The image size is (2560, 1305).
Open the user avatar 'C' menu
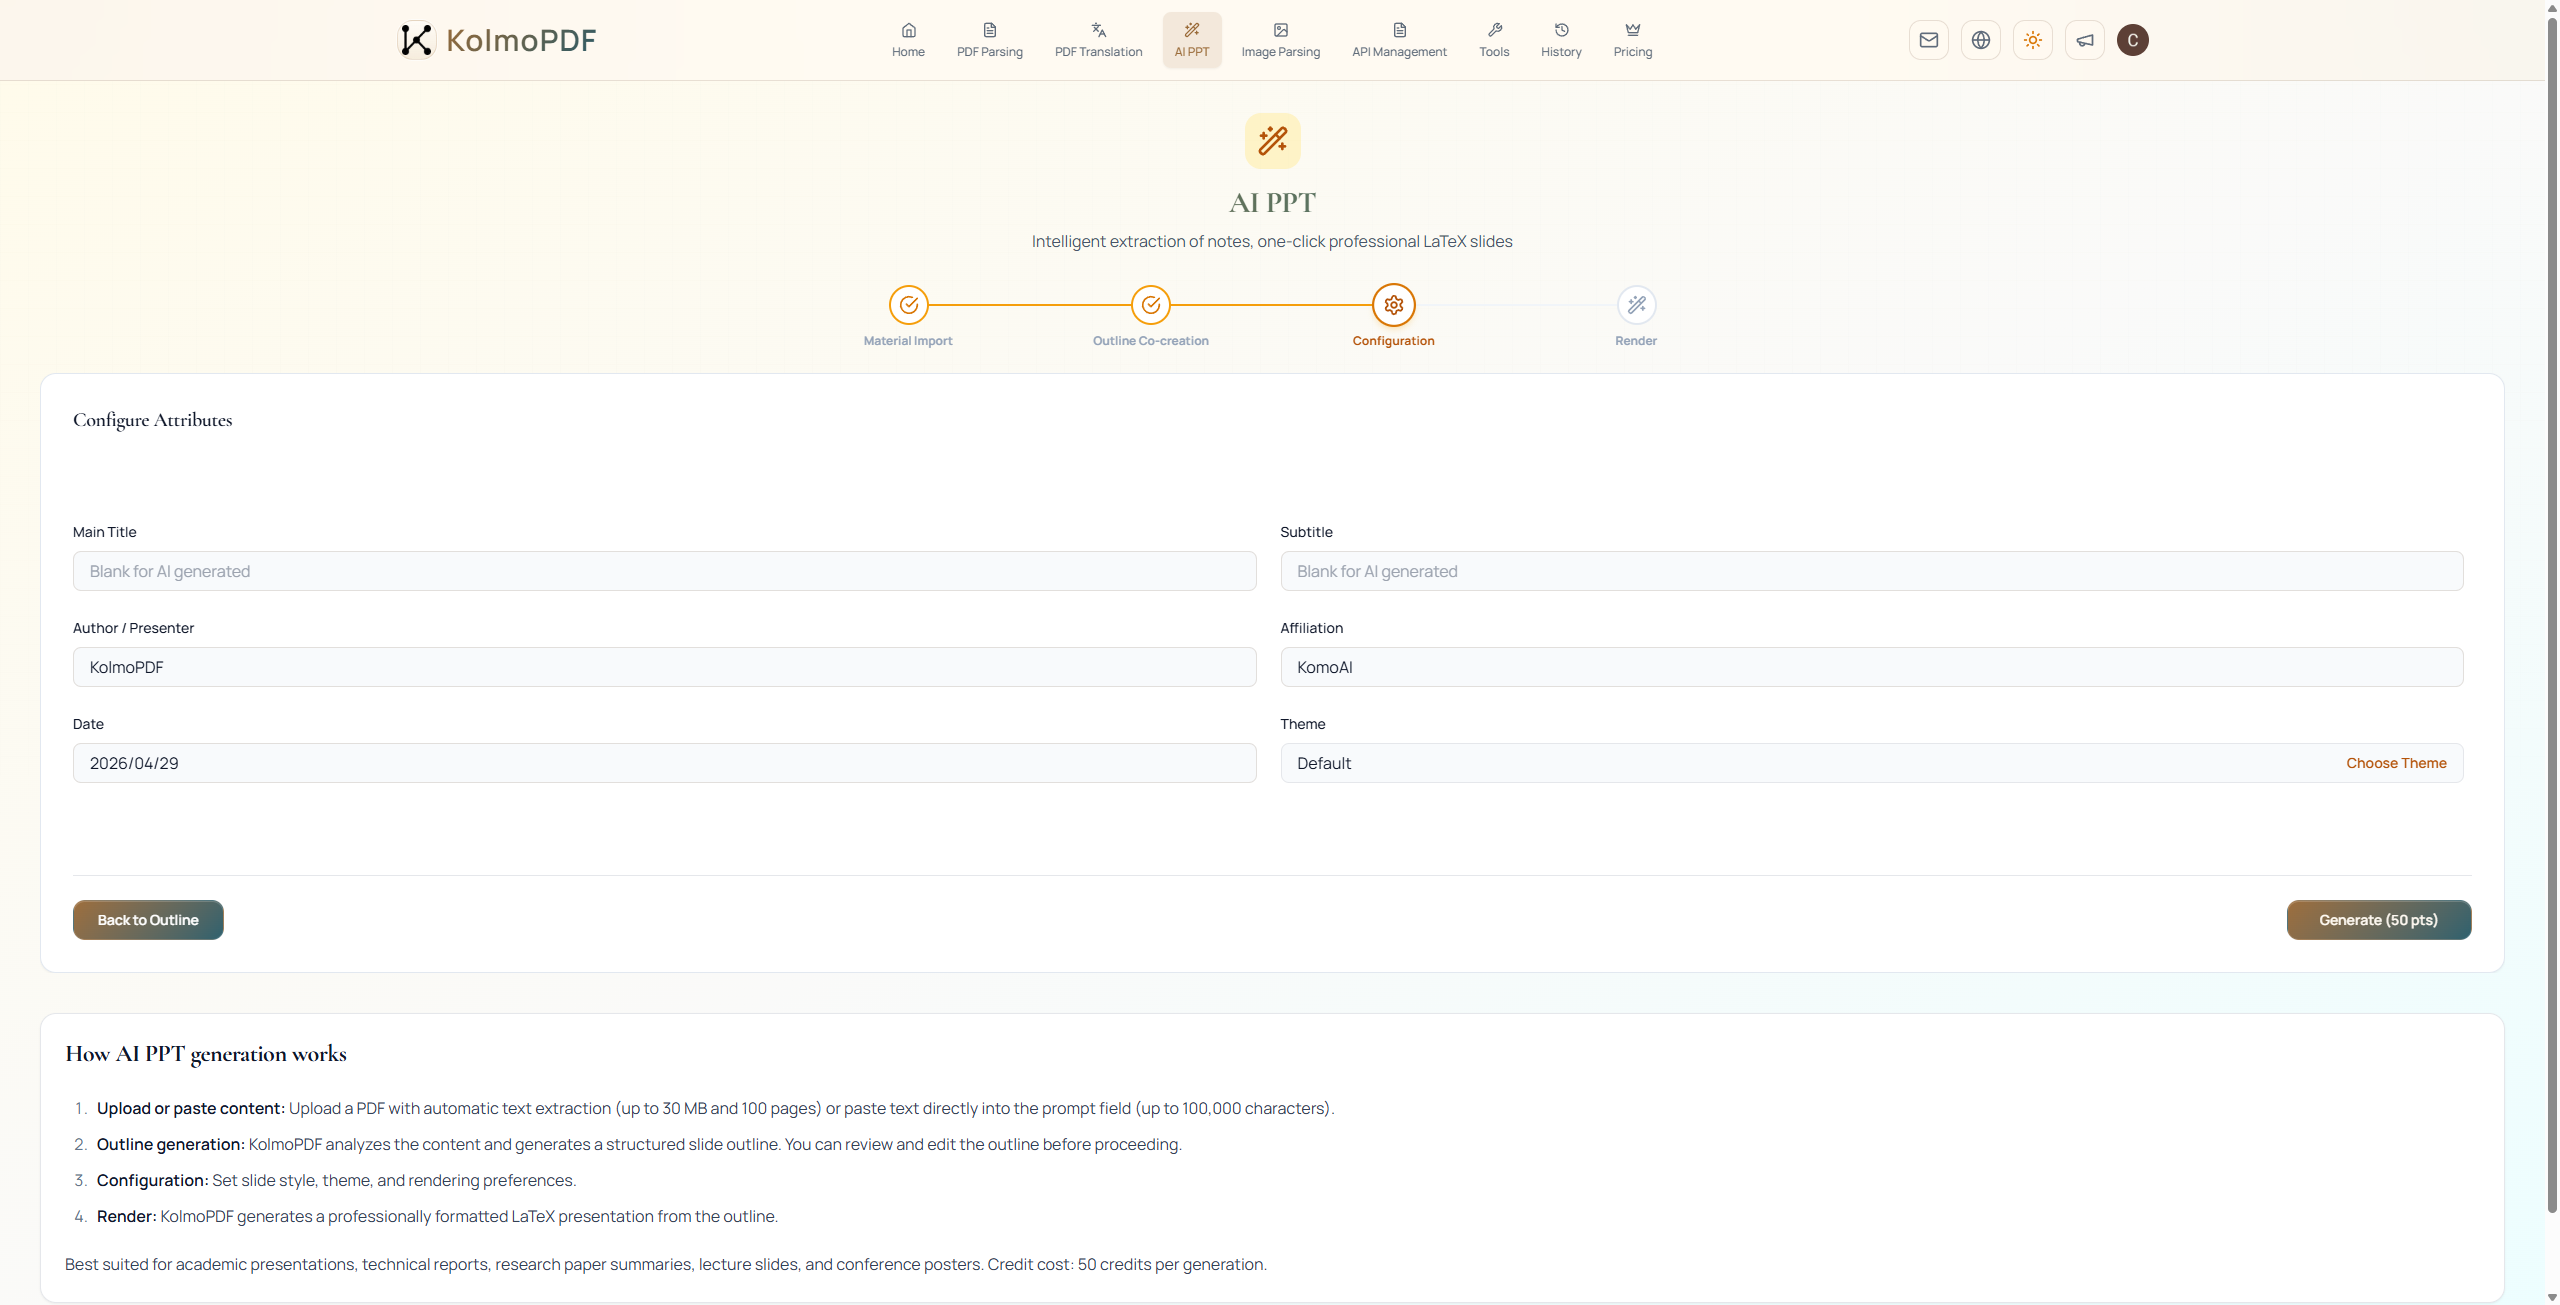pos(2133,40)
